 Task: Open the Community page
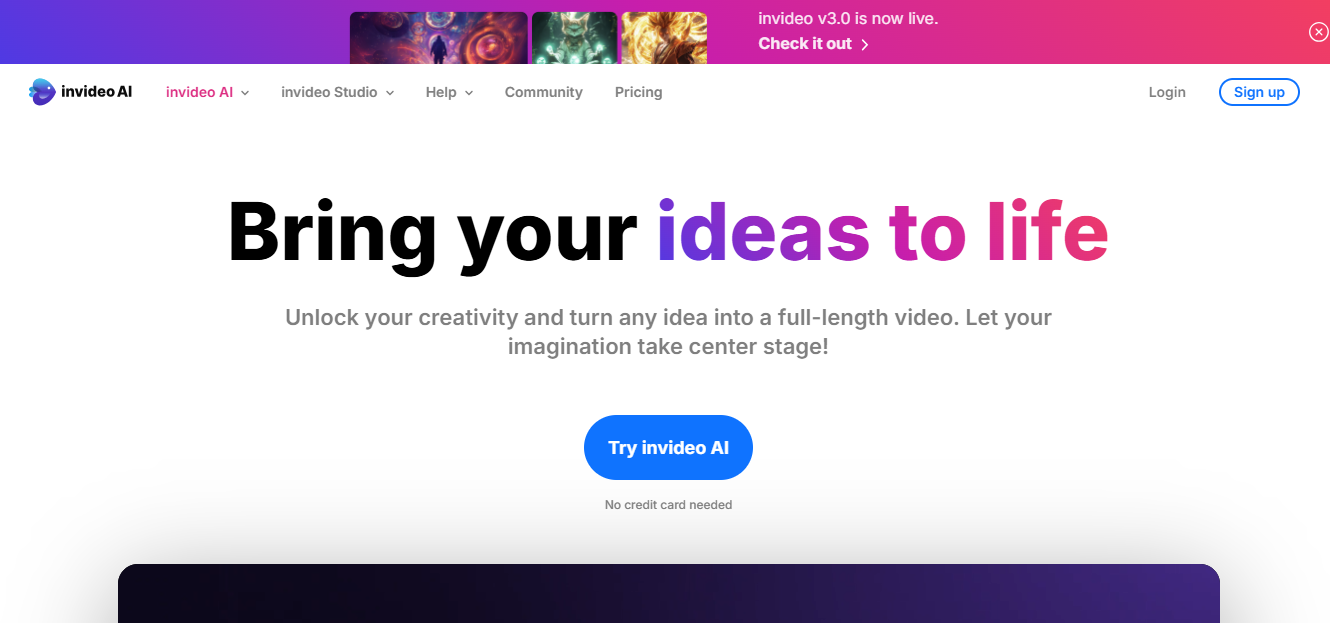point(543,92)
